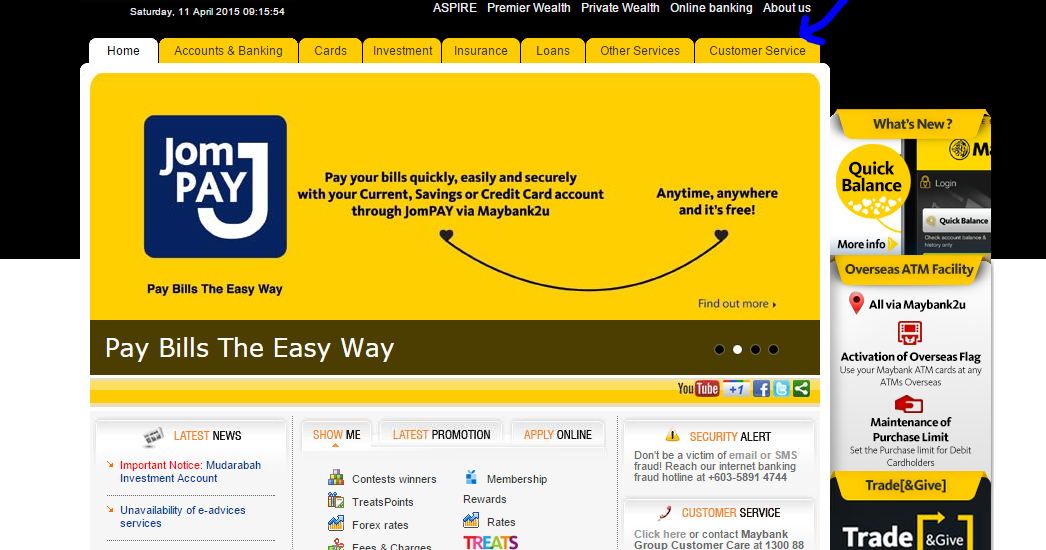This screenshot has width=1046, height=550.
Task: Click the Membership Rewards icon
Action: pos(471,477)
